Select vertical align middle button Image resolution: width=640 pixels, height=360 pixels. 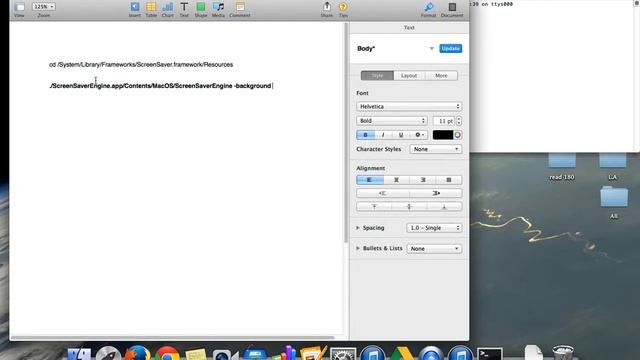click(x=409, y=207)
